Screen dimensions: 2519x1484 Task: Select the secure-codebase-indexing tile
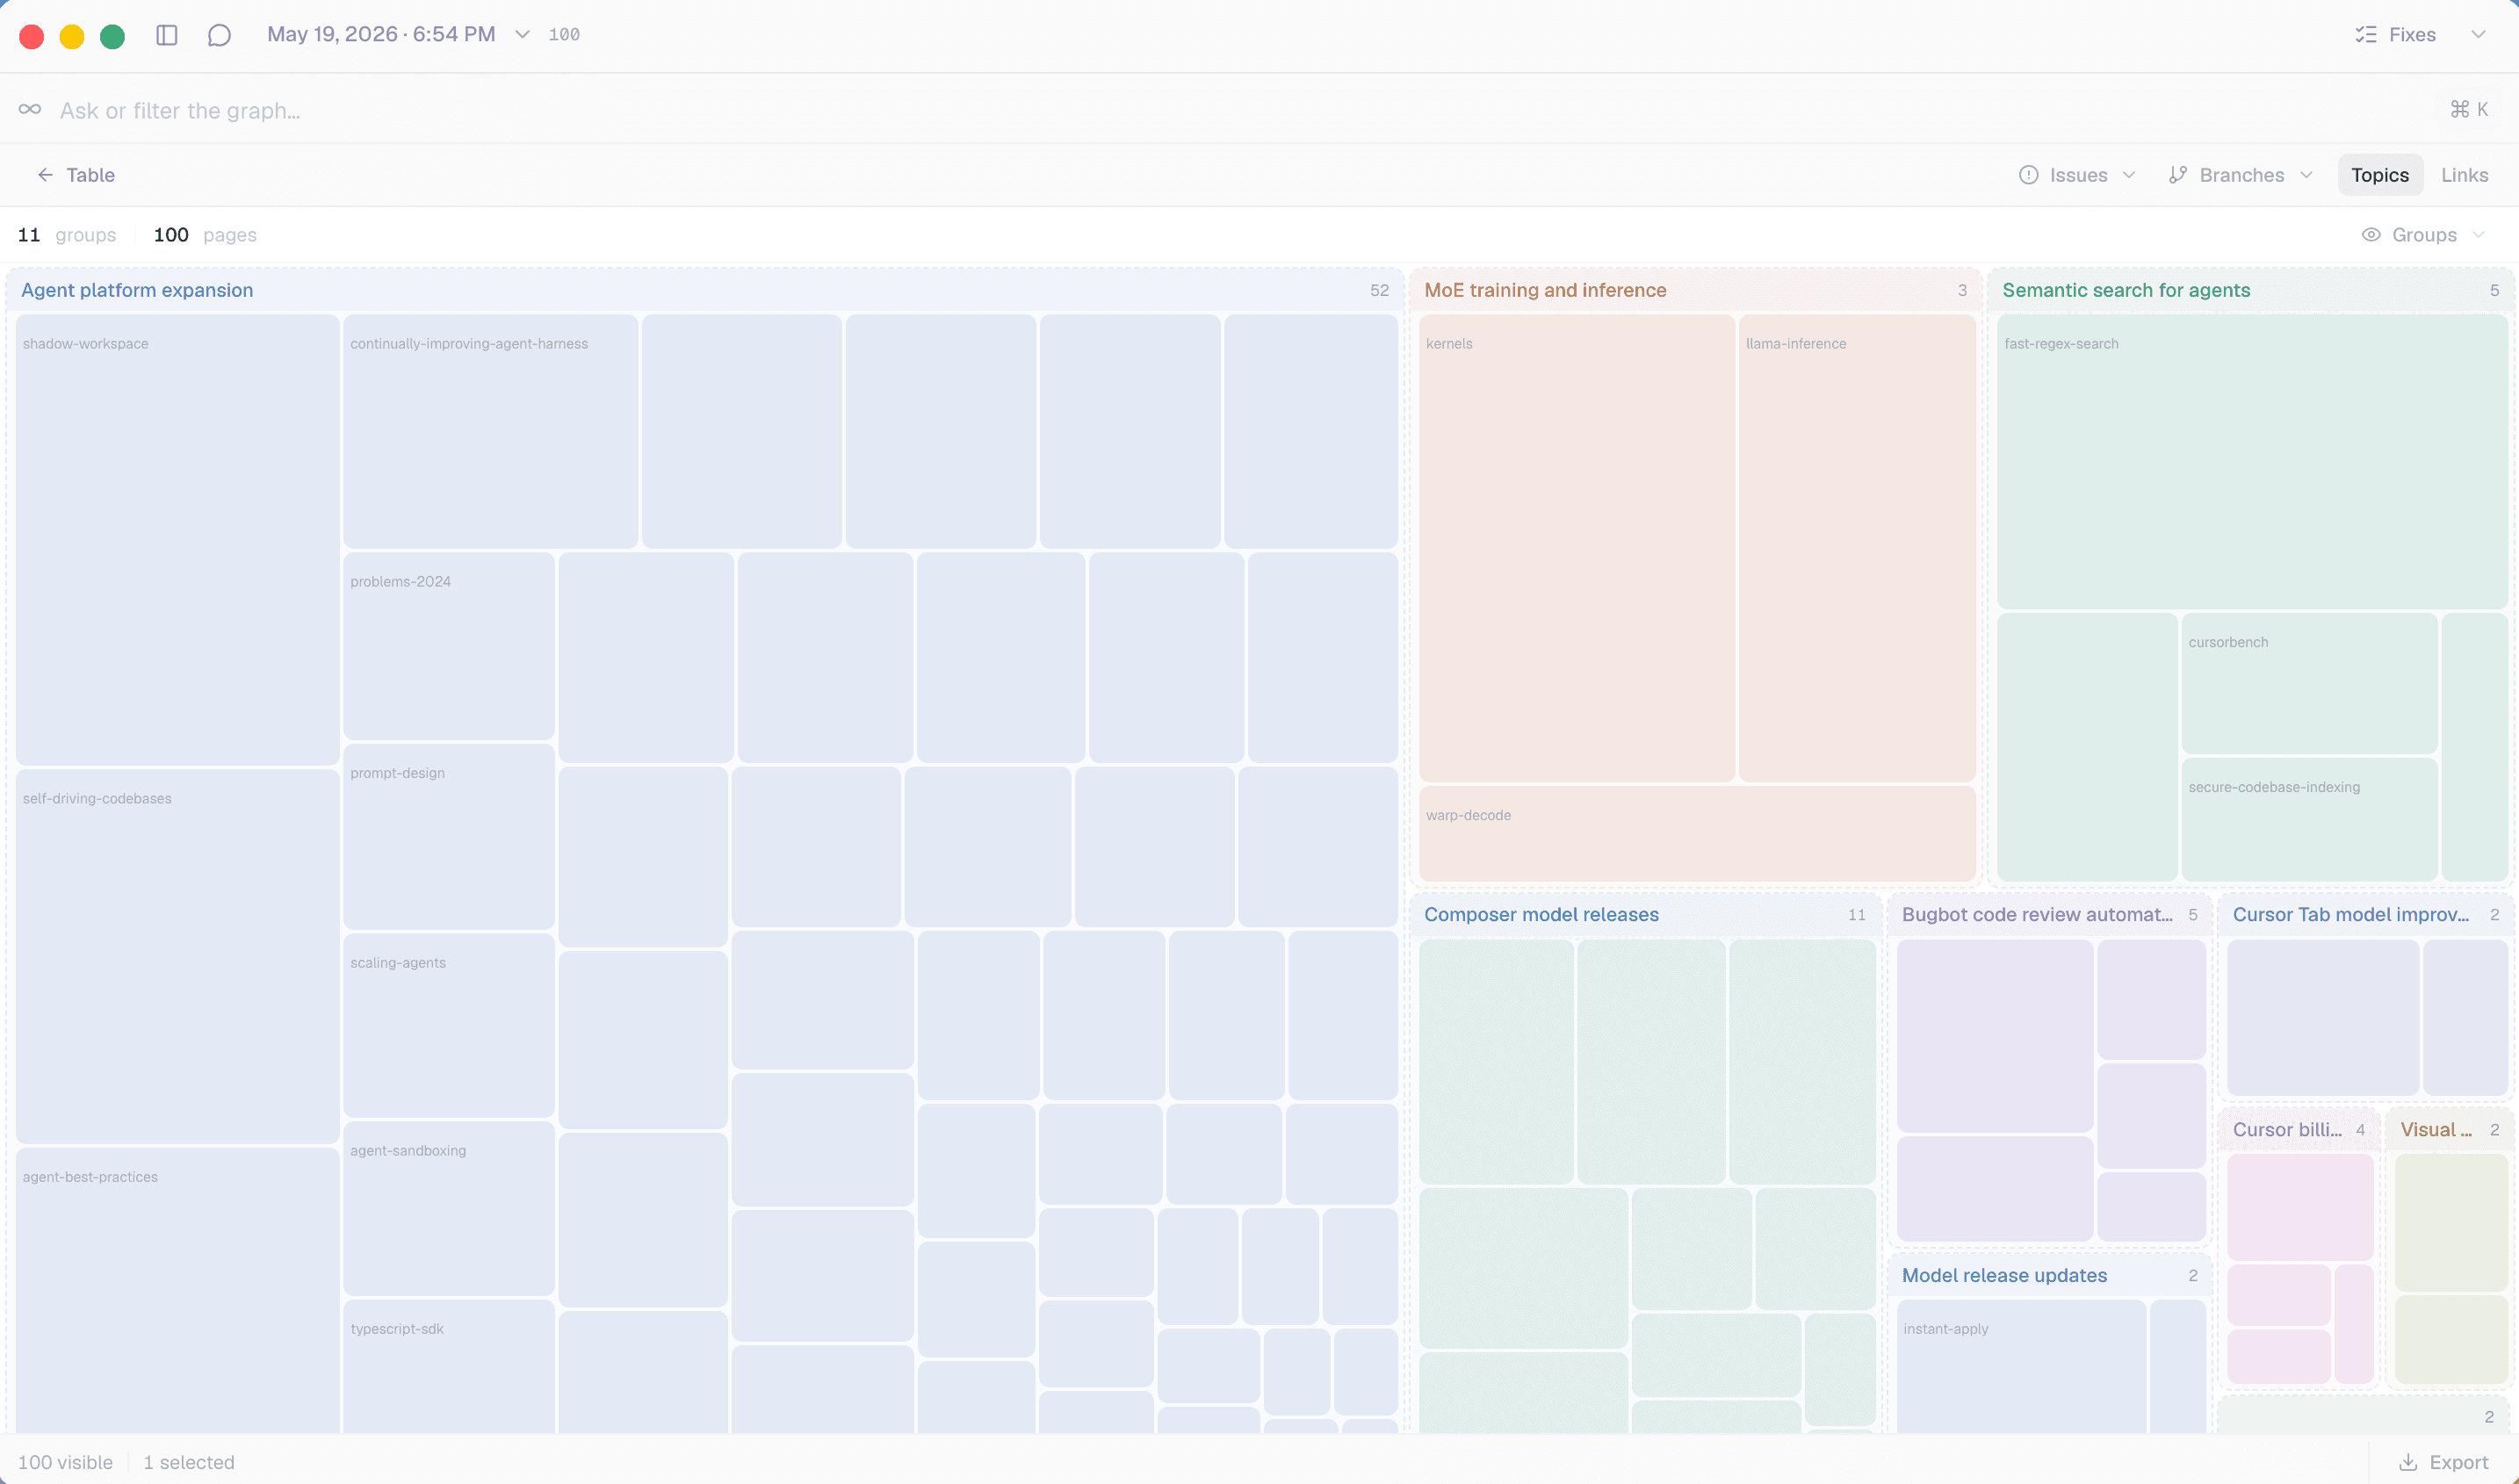click(2309, 819)
